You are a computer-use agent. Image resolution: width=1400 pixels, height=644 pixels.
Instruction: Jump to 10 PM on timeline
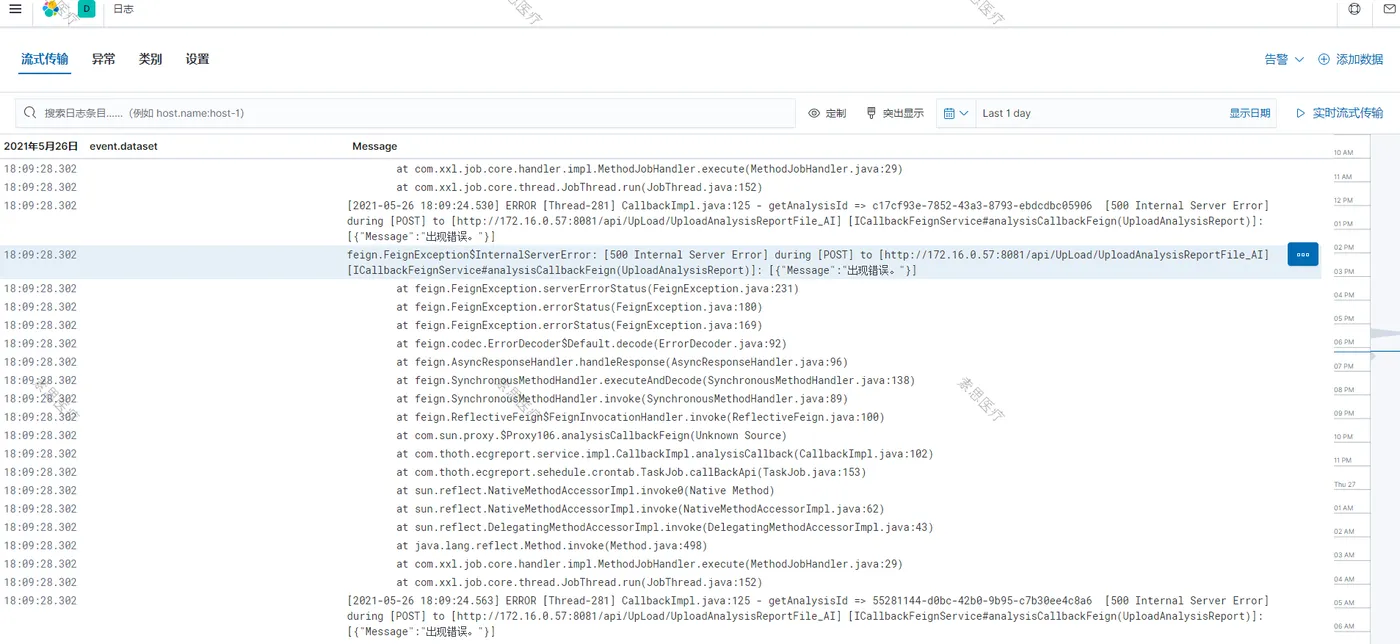1343,437
